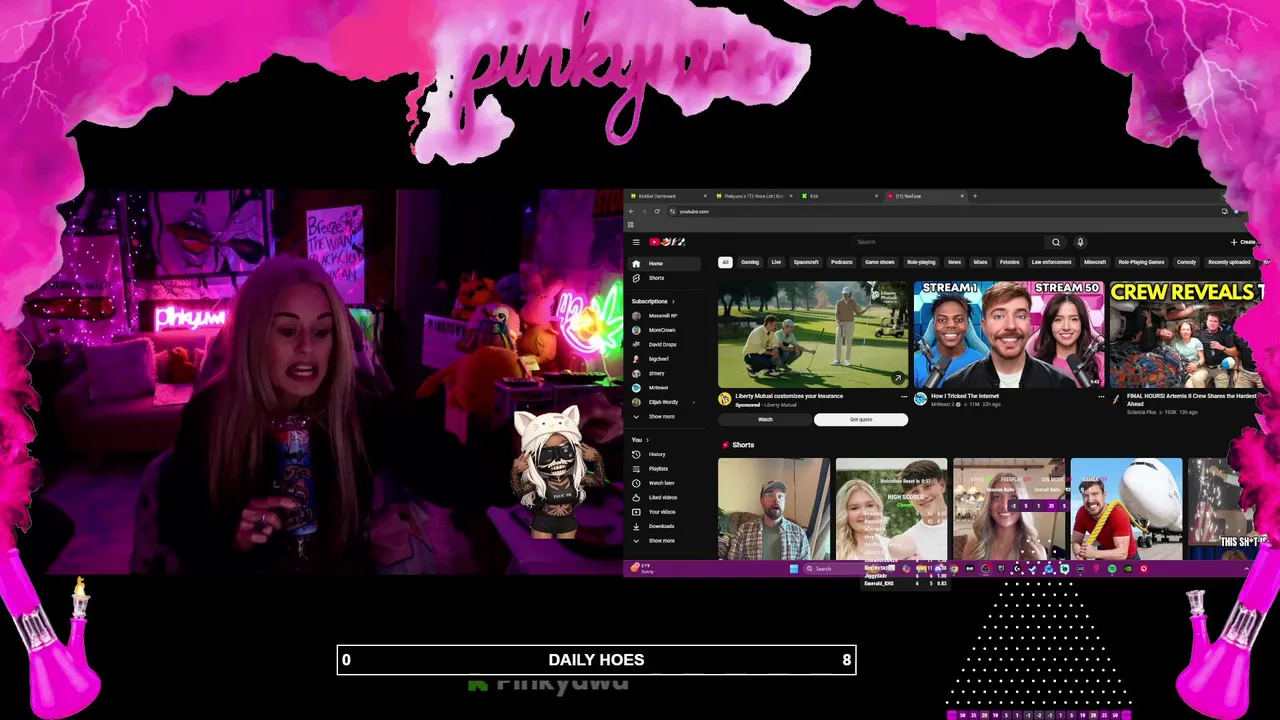Open Spotify from the taskbar

click(x=1112, y=569)
